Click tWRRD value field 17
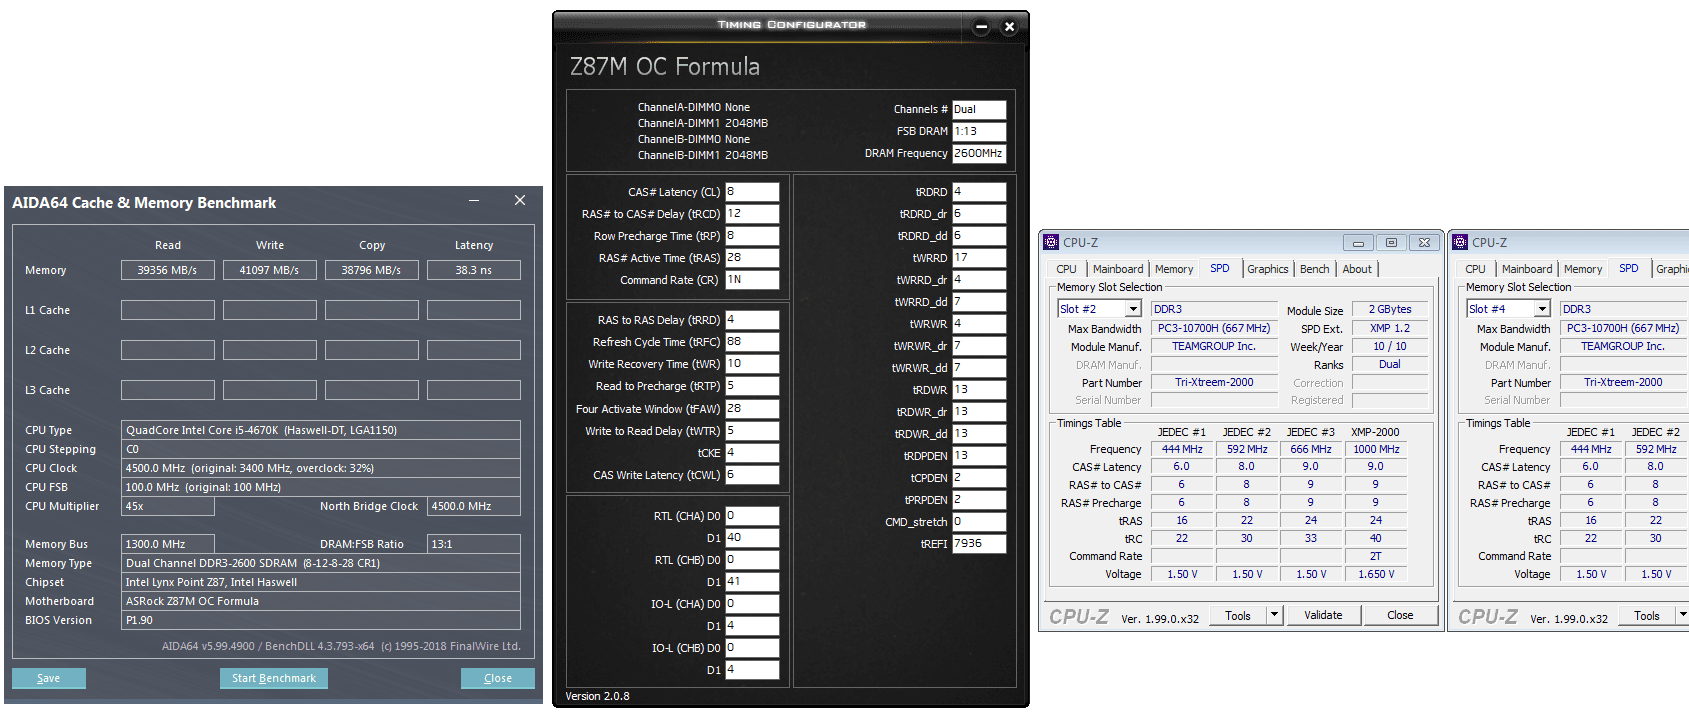The width and height of the screenshot is (1689, 713). pyautogui.click(x=979, y=258)
